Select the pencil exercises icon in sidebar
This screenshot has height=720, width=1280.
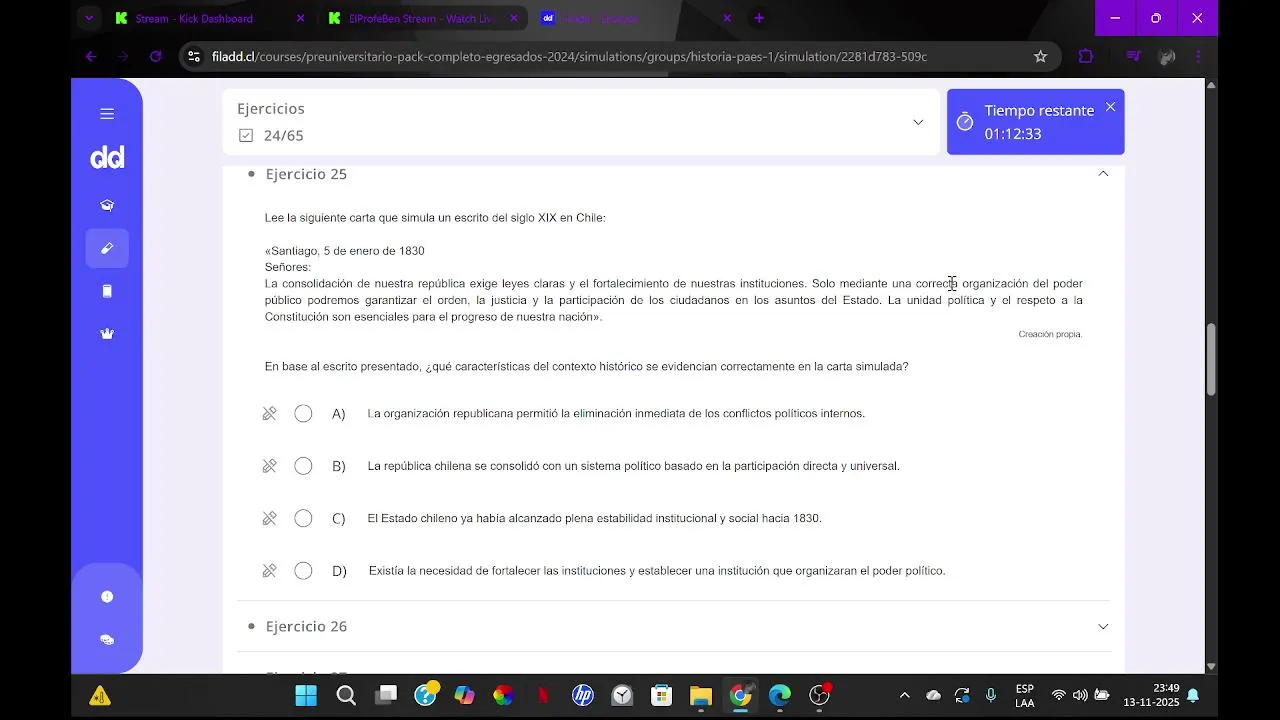[x=107, y=248]
